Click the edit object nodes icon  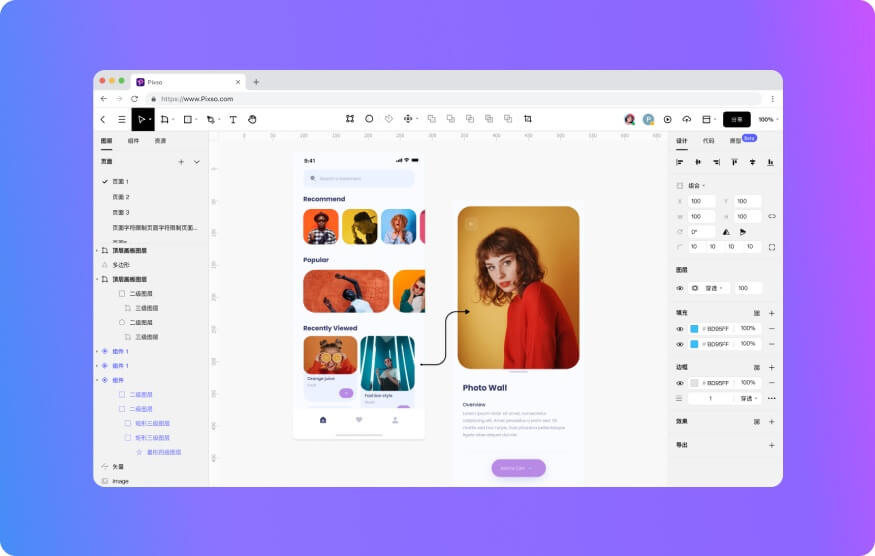[x=350, y=119]
